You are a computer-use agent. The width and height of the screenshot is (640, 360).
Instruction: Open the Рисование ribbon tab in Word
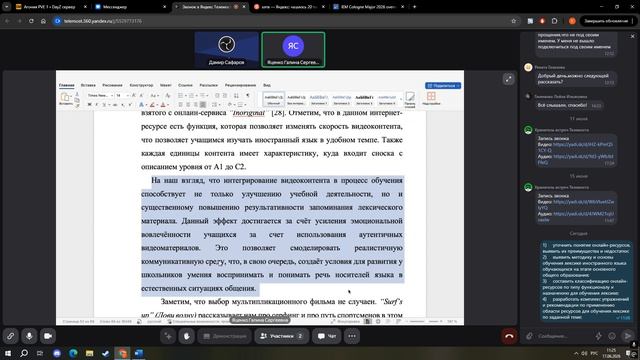click(112, 85)
